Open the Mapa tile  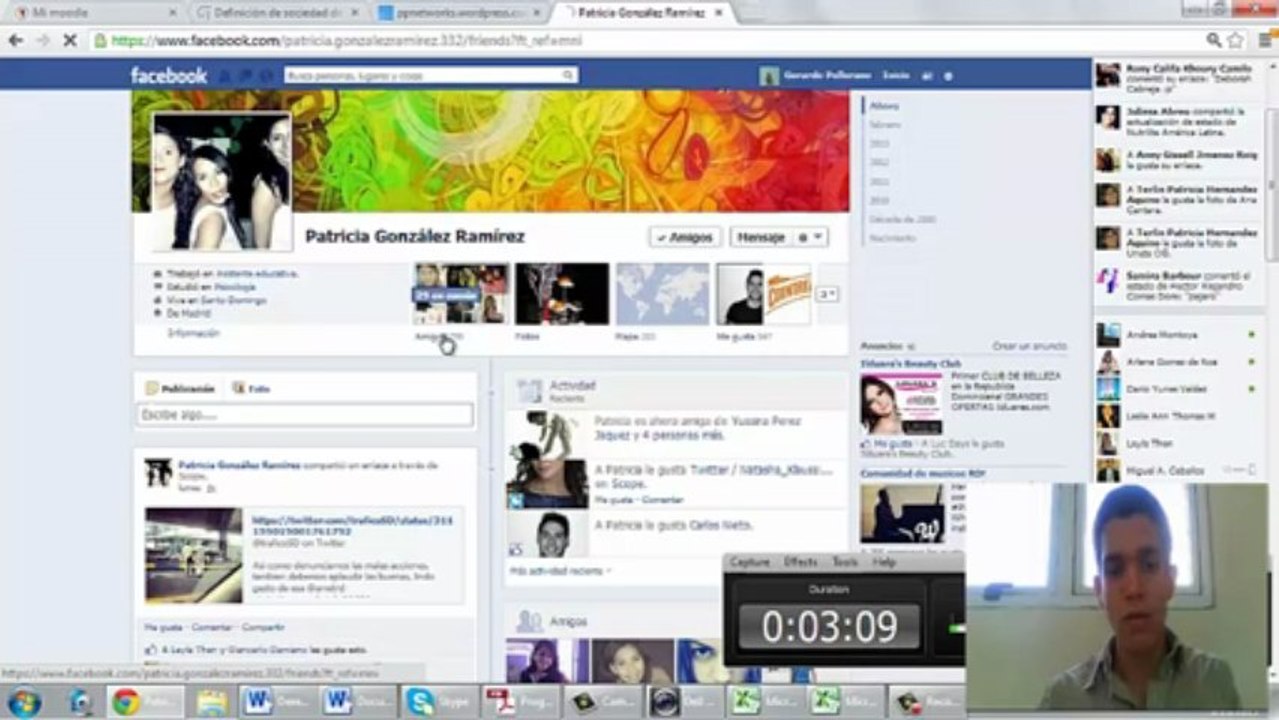coord(662,294)
